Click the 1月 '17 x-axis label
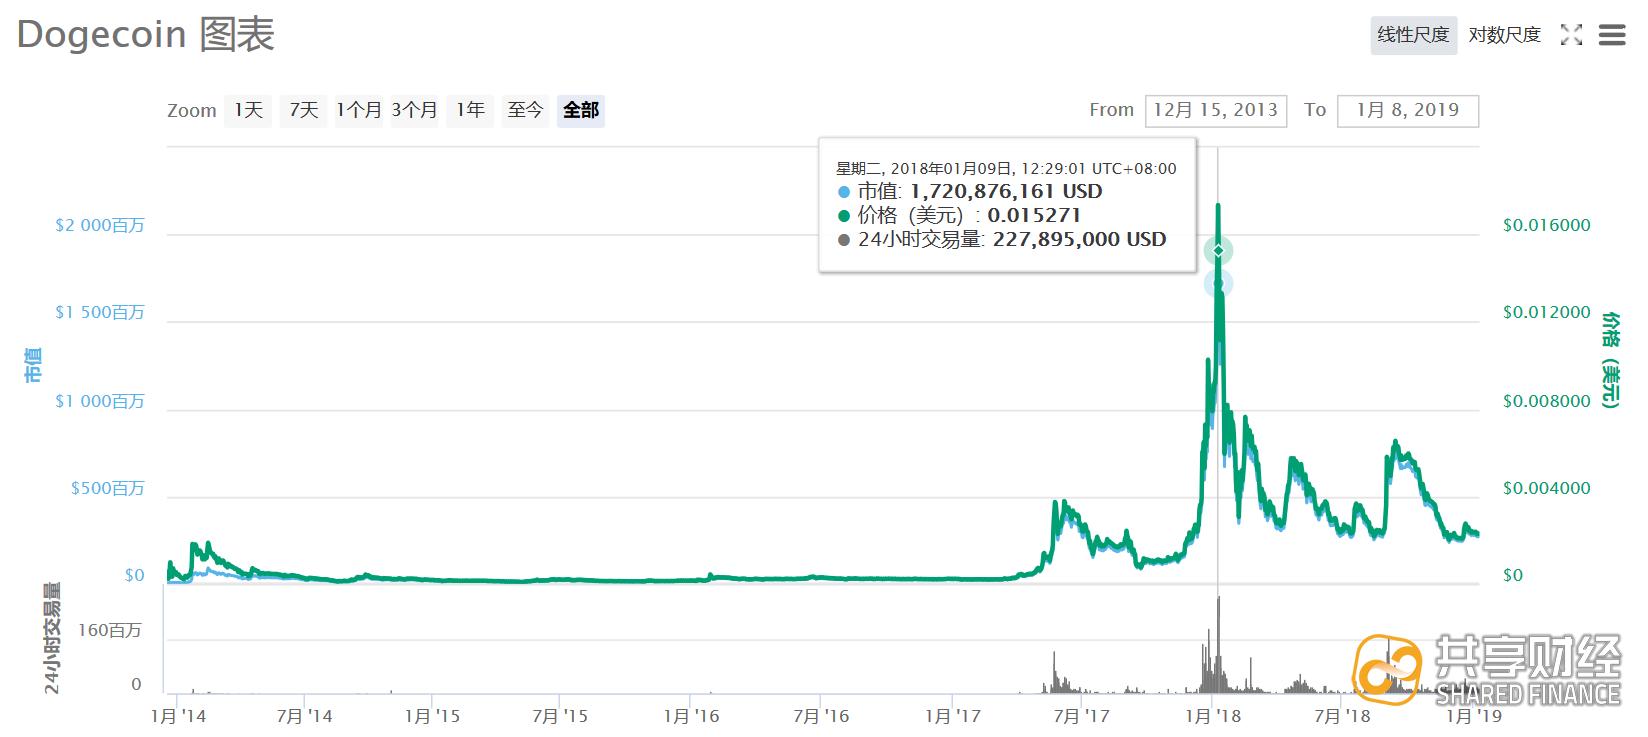 pyautogui.click(x=953, y=717)
